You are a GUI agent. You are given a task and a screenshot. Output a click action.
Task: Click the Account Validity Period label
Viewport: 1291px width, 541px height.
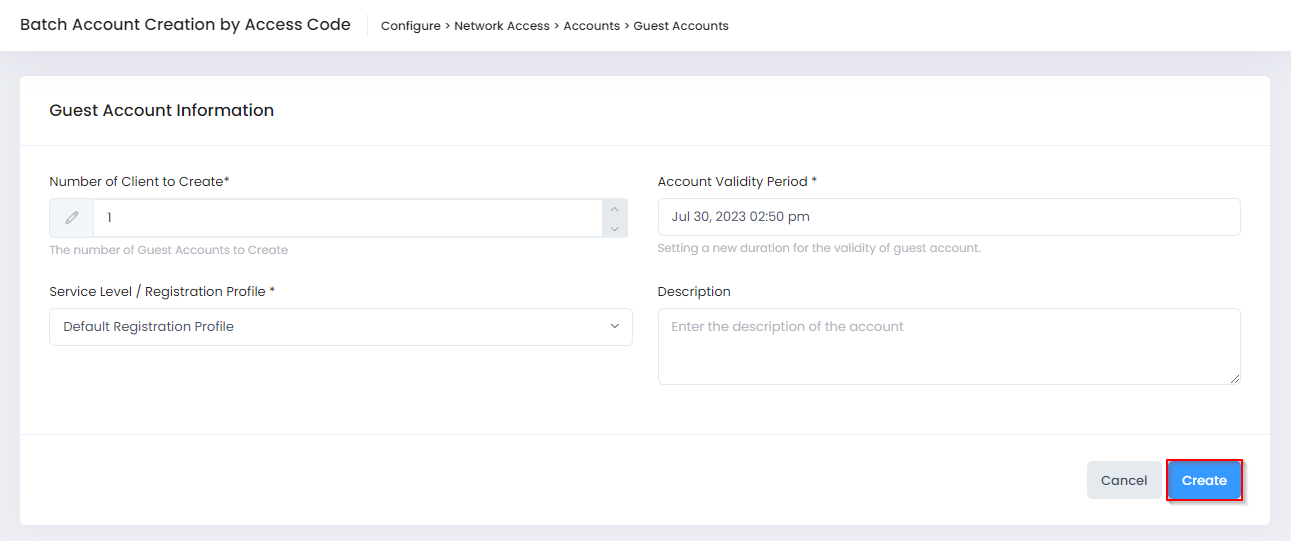(x=732, y=182)
